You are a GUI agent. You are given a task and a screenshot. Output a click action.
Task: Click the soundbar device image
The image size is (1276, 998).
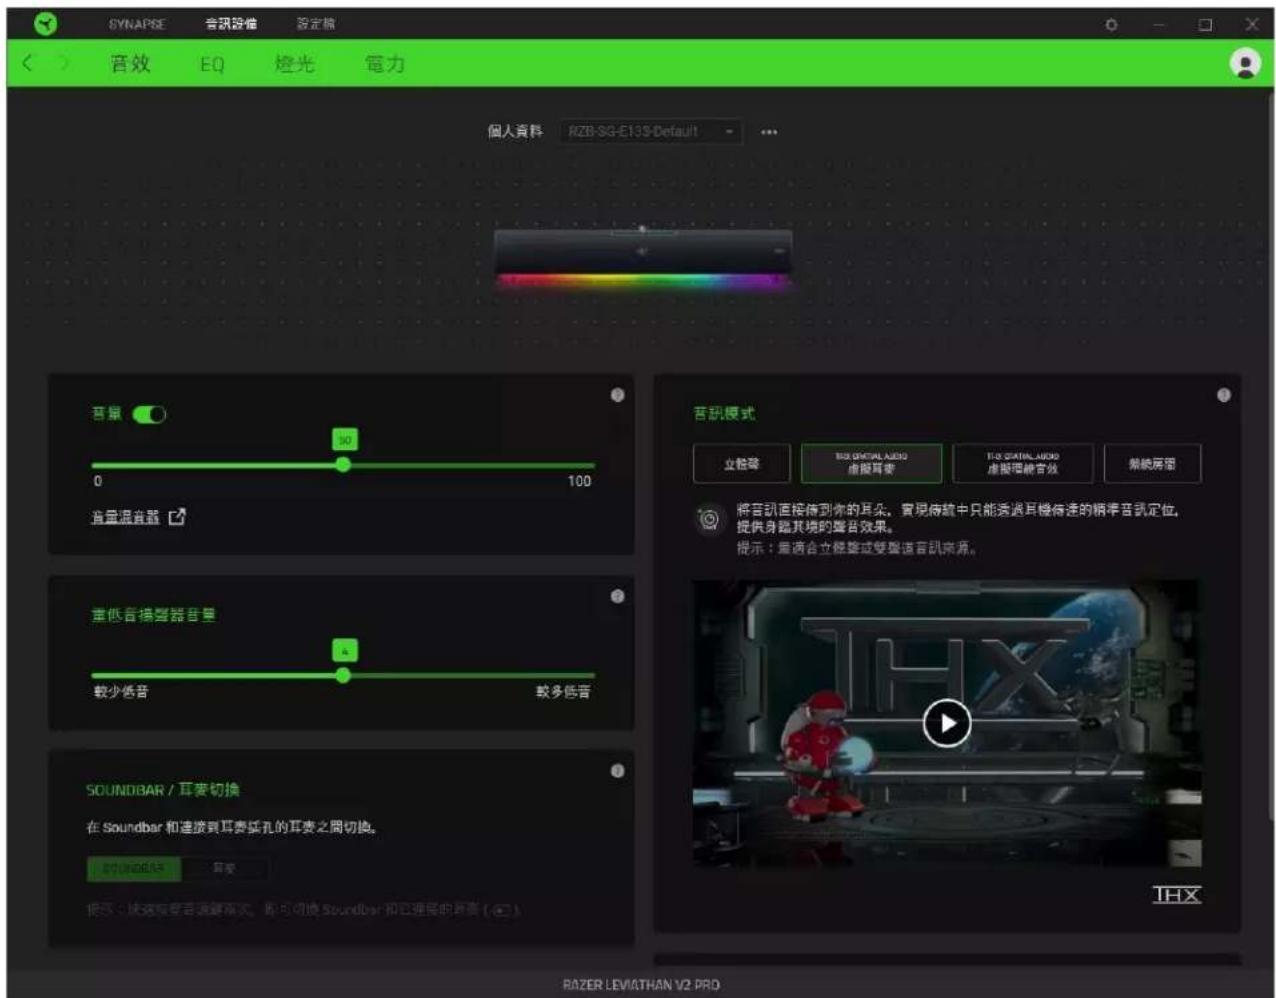pos(643,257)
